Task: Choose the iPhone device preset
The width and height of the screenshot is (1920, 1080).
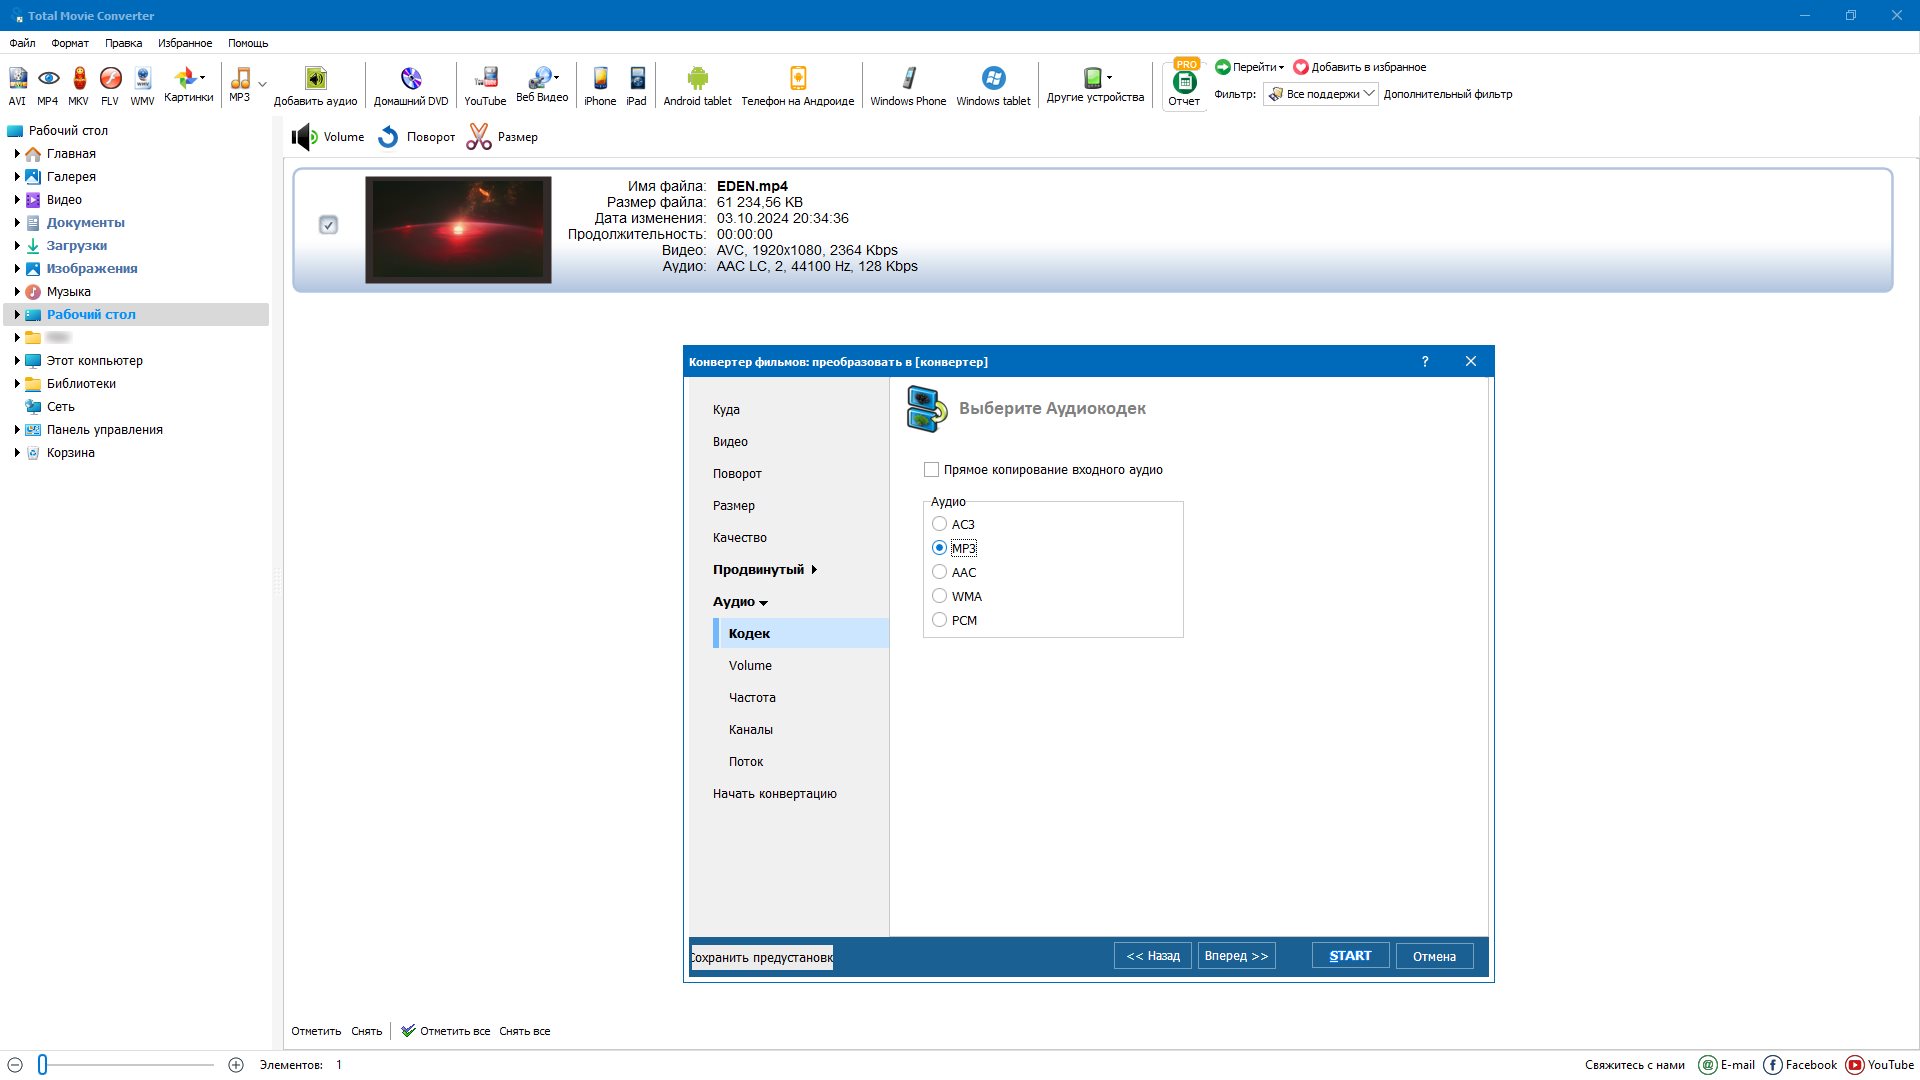Action: [600, 85]
